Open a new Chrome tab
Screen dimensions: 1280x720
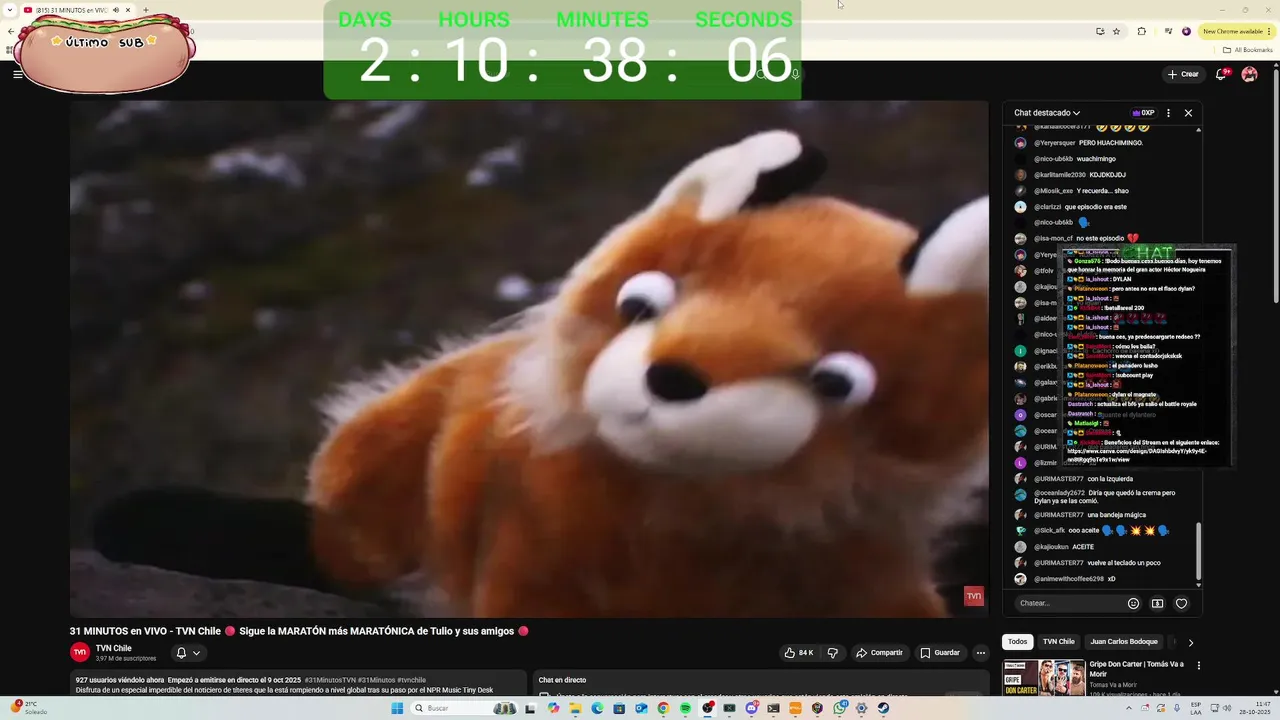pyautogui.click(x=146, y=10)
